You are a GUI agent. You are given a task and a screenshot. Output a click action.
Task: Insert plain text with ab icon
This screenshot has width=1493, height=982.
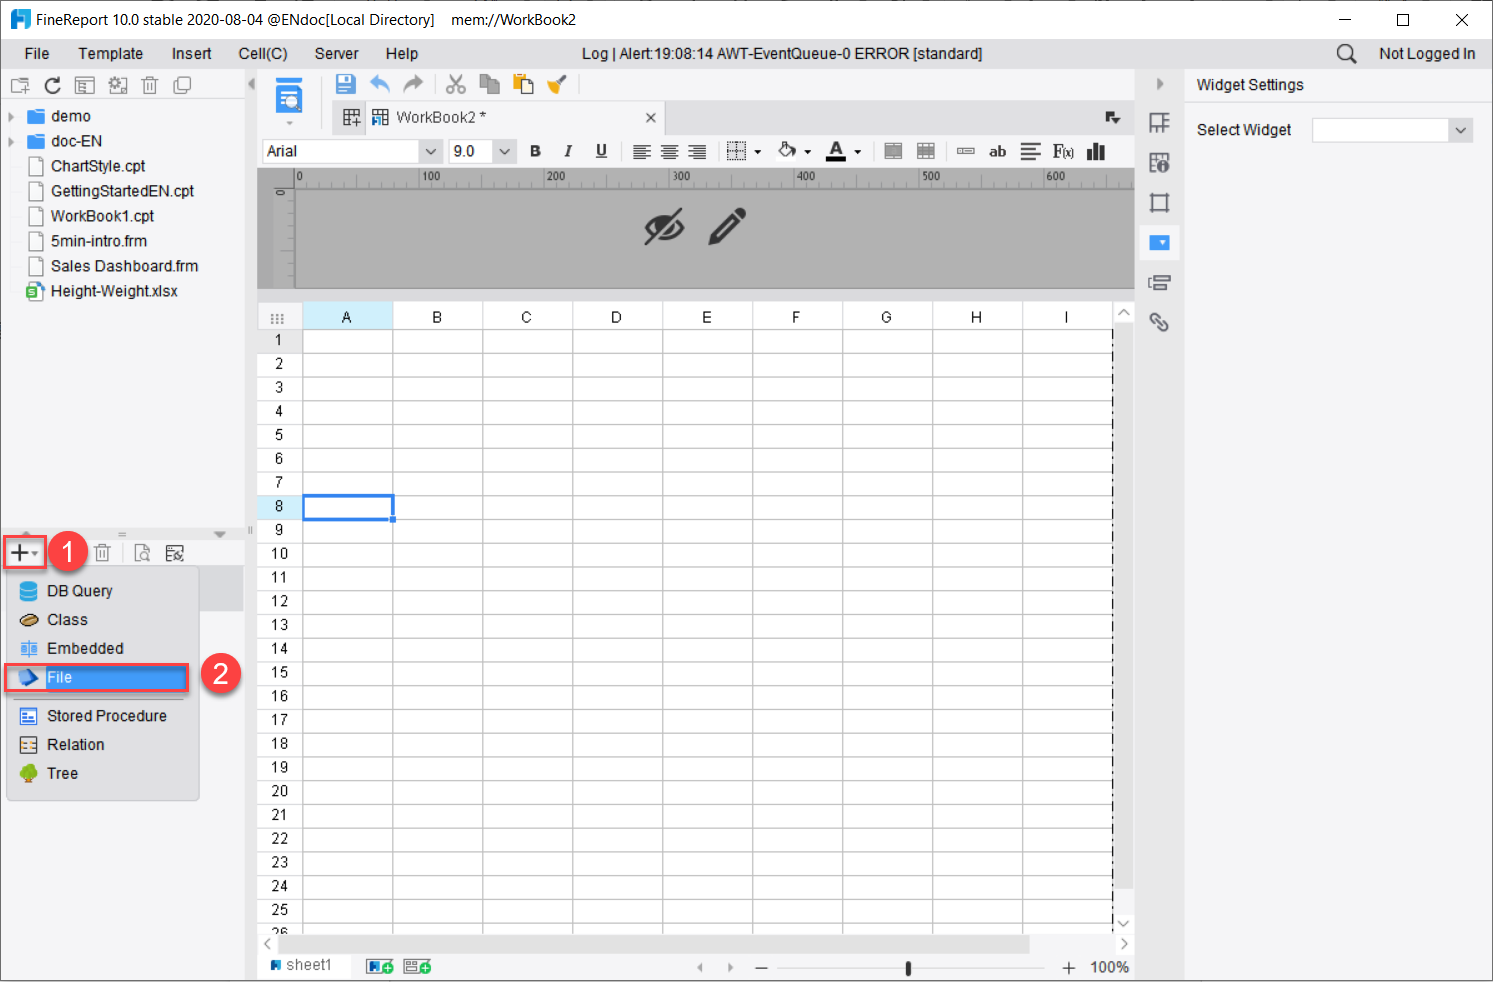997,151
